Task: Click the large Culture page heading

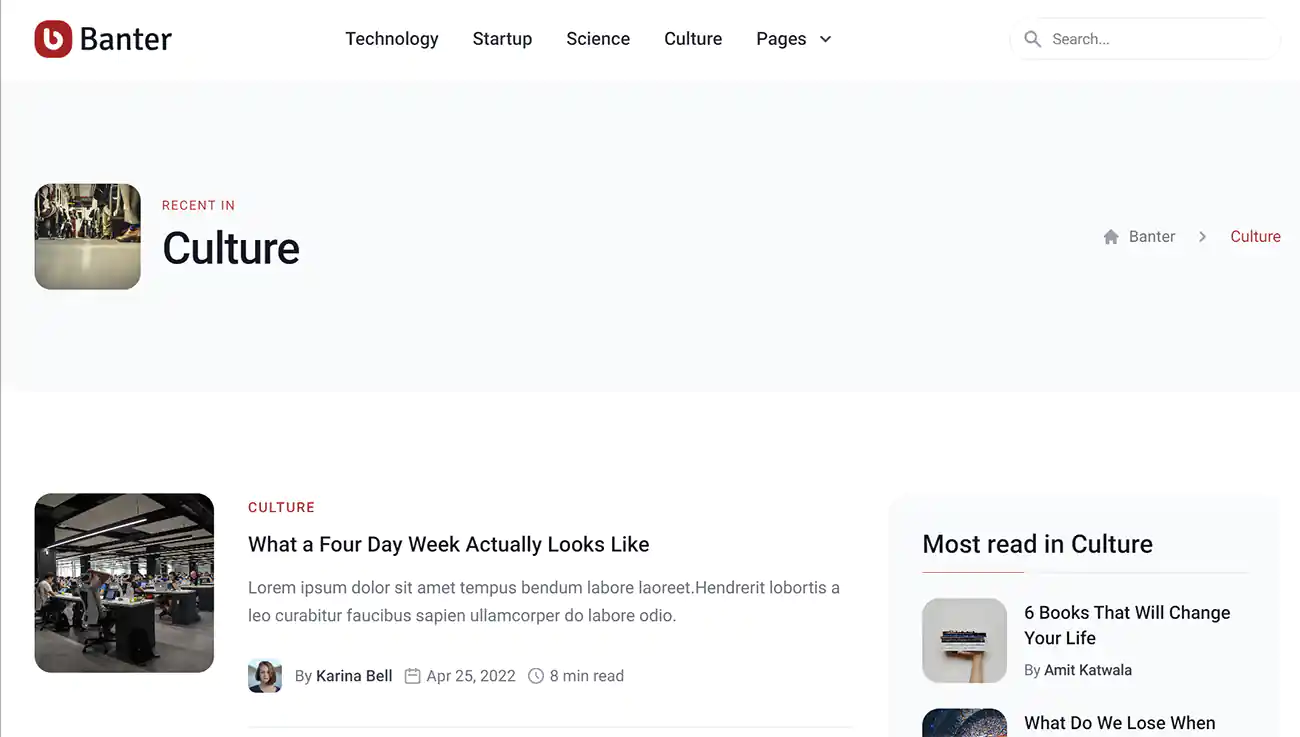Action: point(231,248)
